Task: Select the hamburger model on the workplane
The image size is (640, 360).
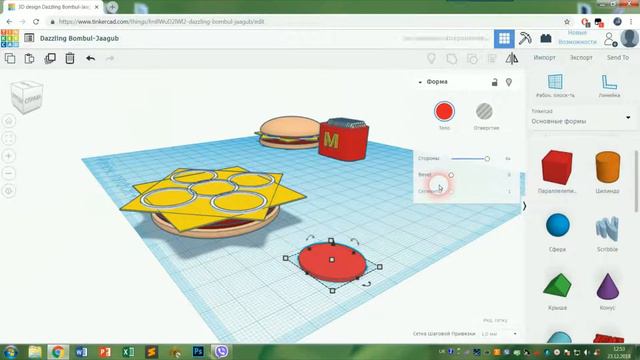Action: 289,132
